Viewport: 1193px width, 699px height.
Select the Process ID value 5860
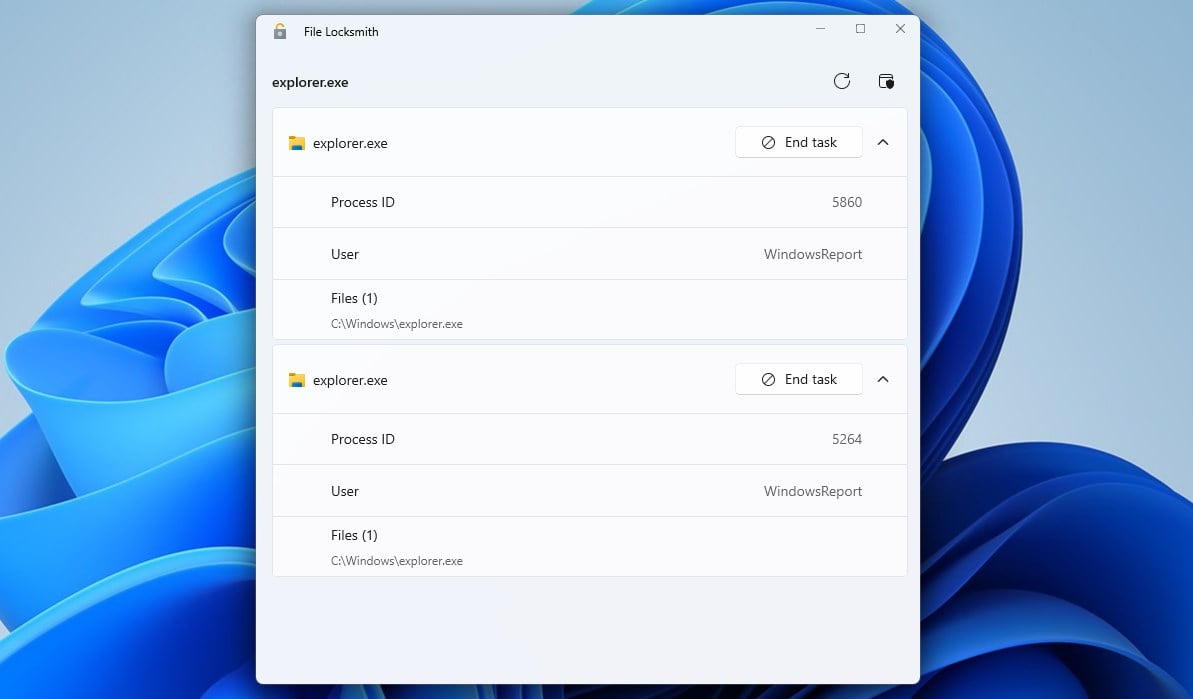847,202
